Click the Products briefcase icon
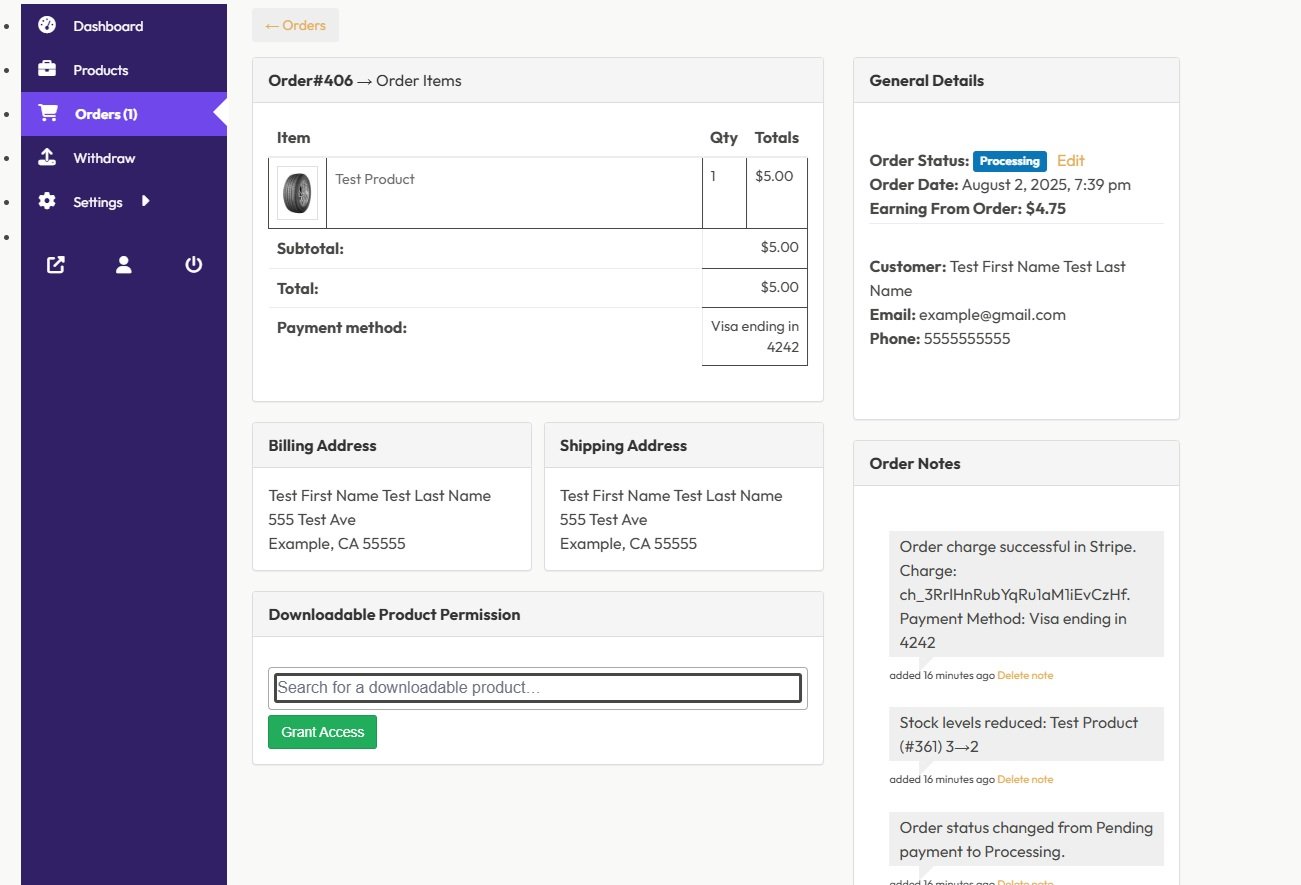 click(47, 70)
